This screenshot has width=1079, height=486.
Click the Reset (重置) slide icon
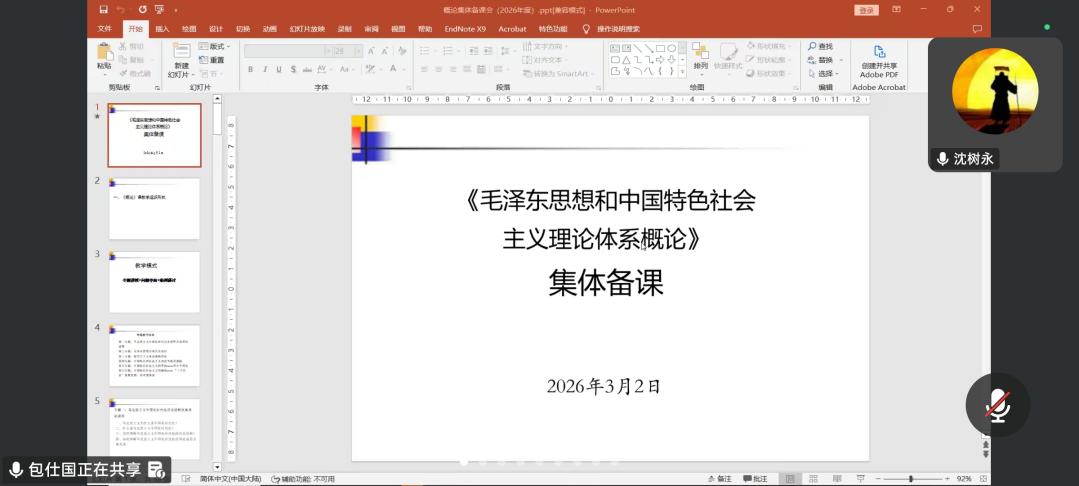211,60
